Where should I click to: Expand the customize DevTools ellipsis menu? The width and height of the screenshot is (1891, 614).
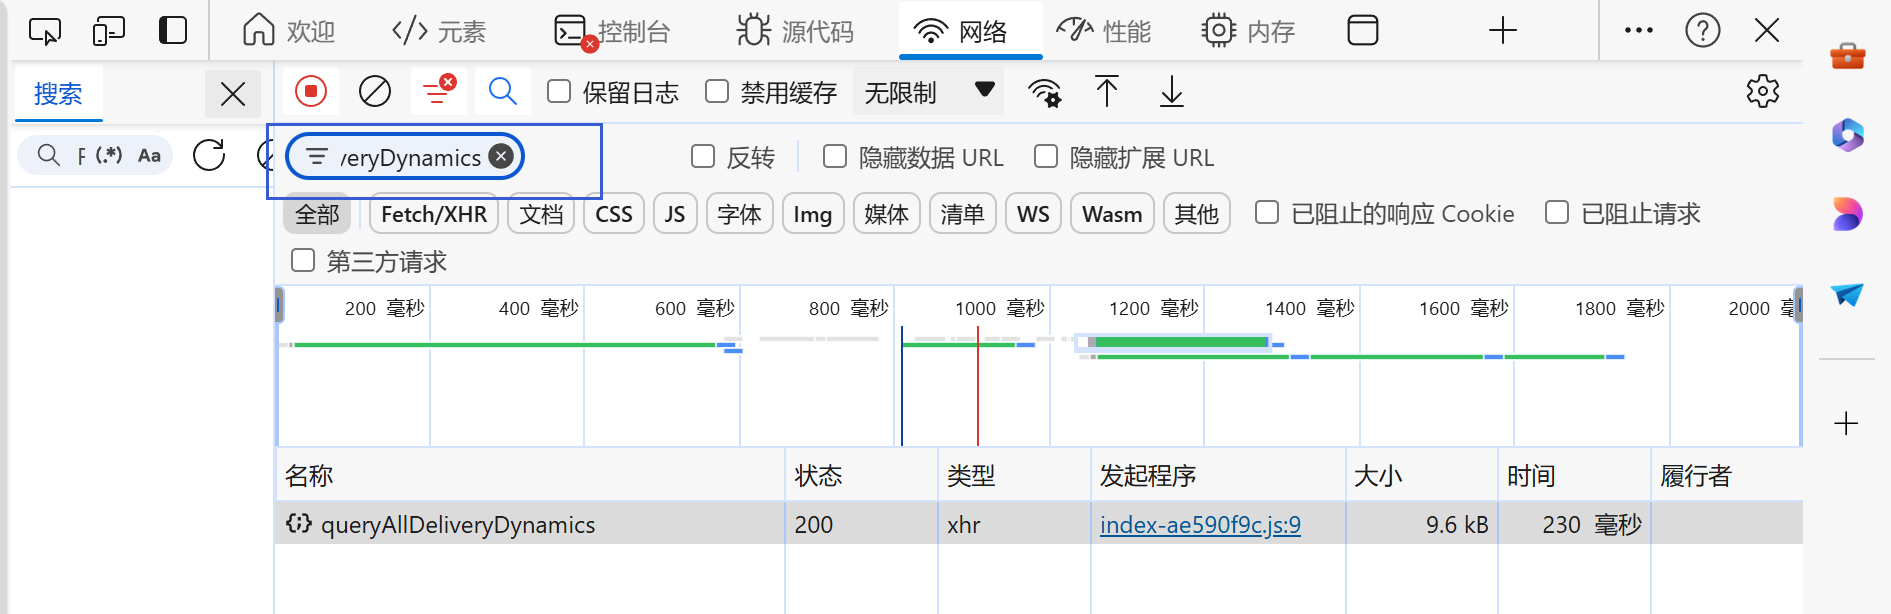[x=1638, y=31]
